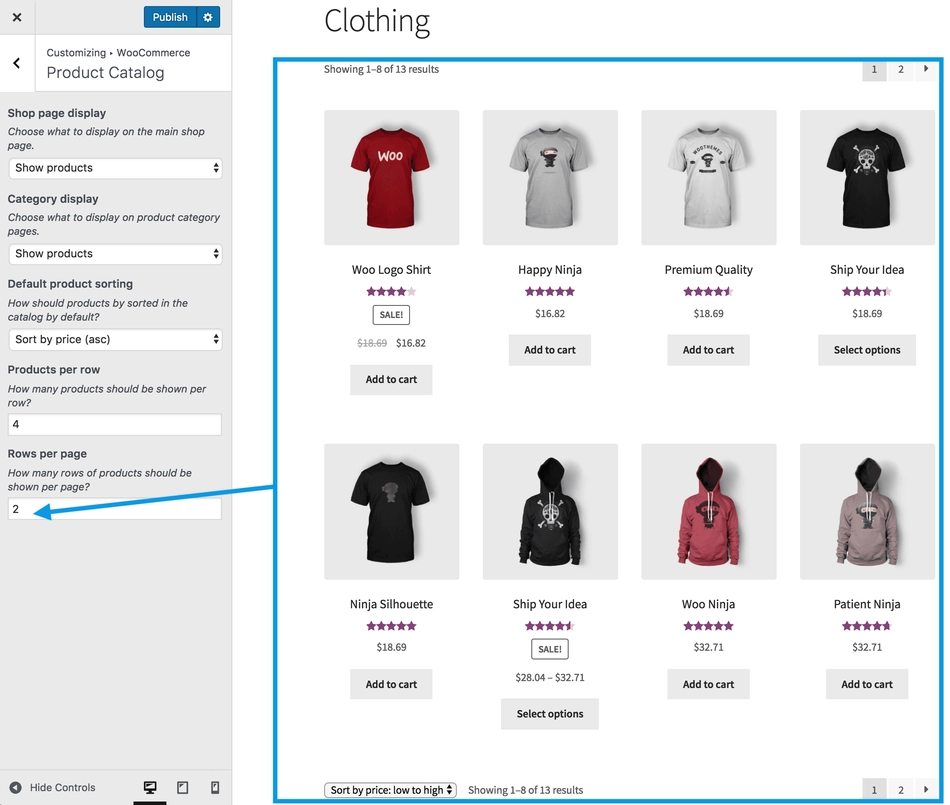The width and height of the screenshot is (950, 805).
Task: Click Products per row input field
Action: tap(115, 424)
